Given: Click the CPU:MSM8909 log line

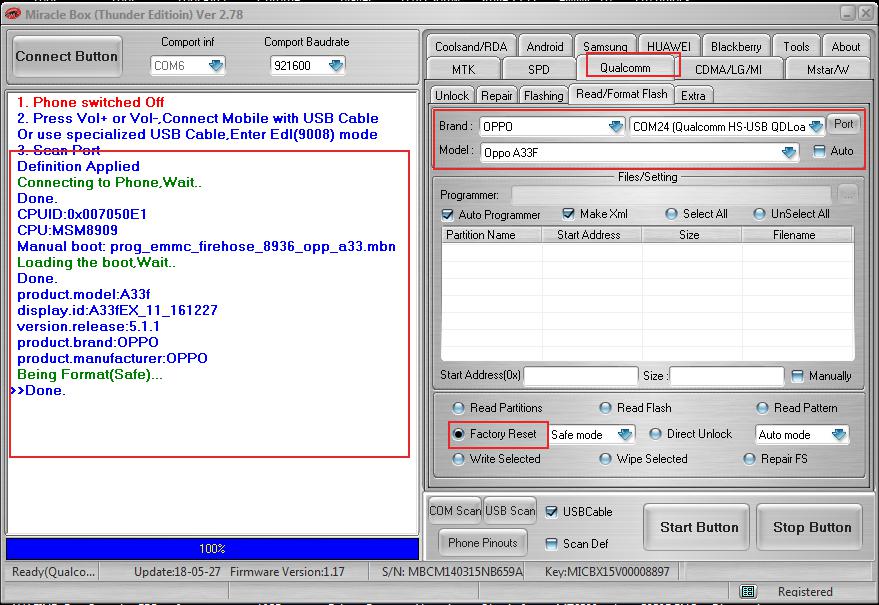Looking at the screenshot, I should click(x=67, y=230).
